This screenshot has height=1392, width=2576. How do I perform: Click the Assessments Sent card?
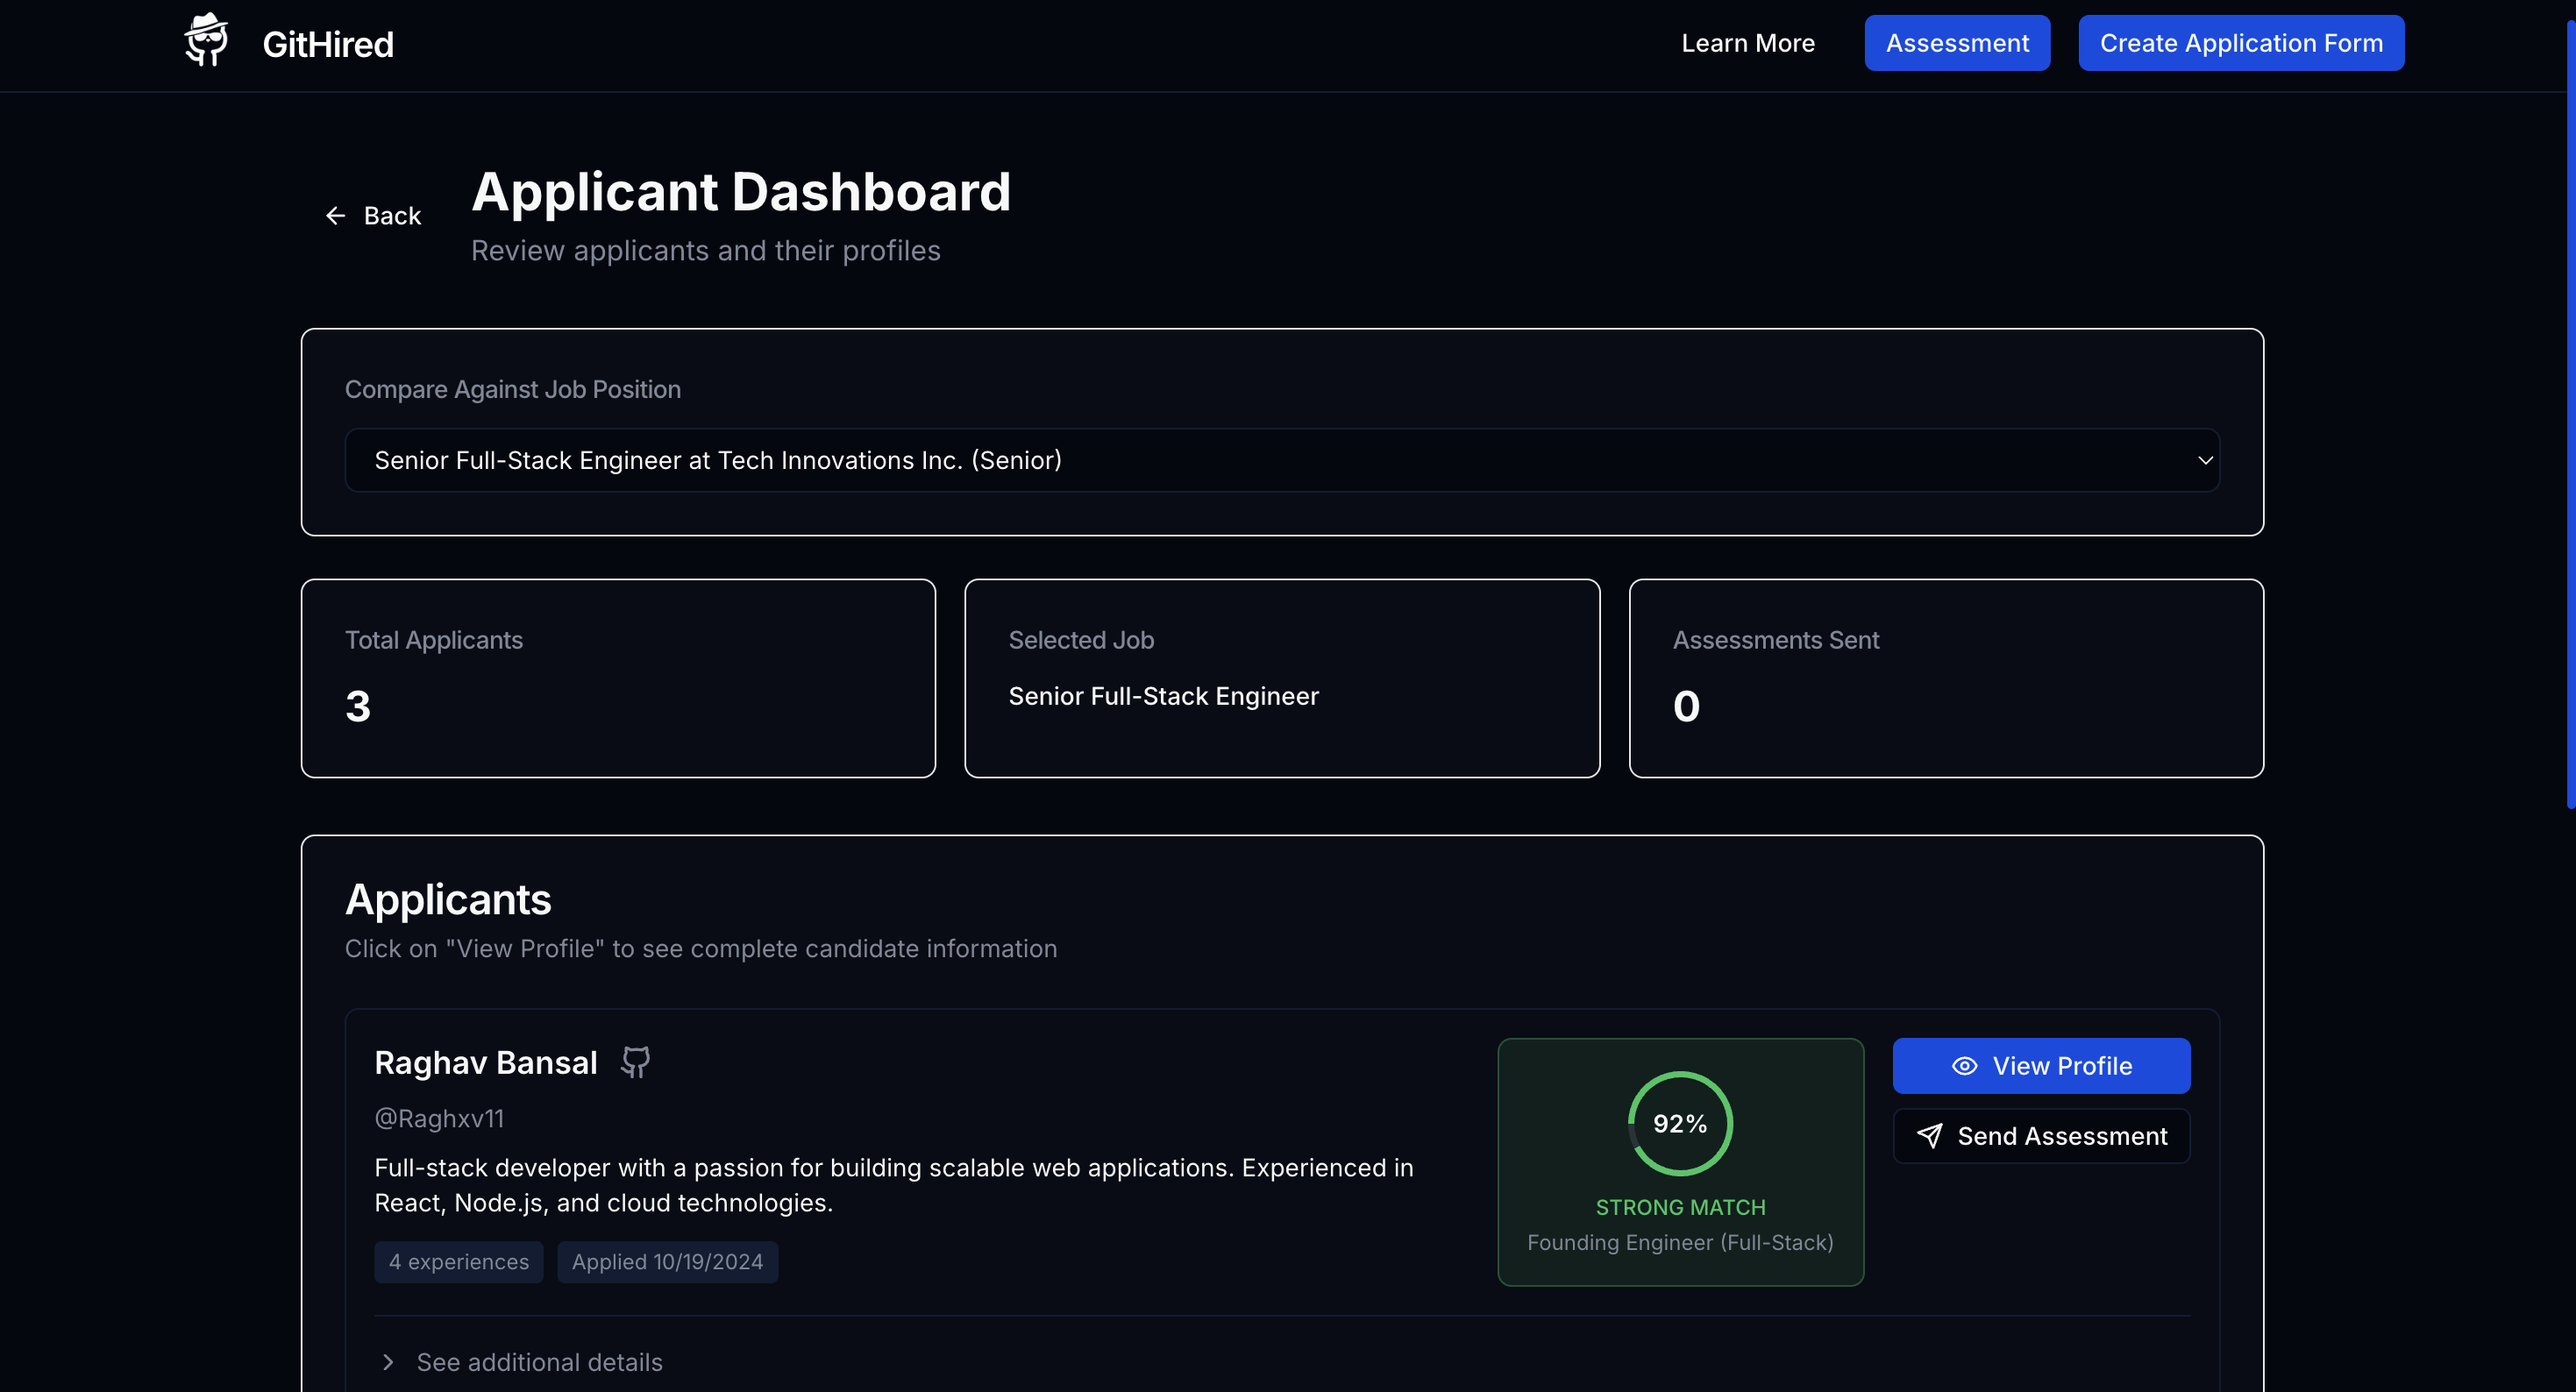click(1945, 678)
